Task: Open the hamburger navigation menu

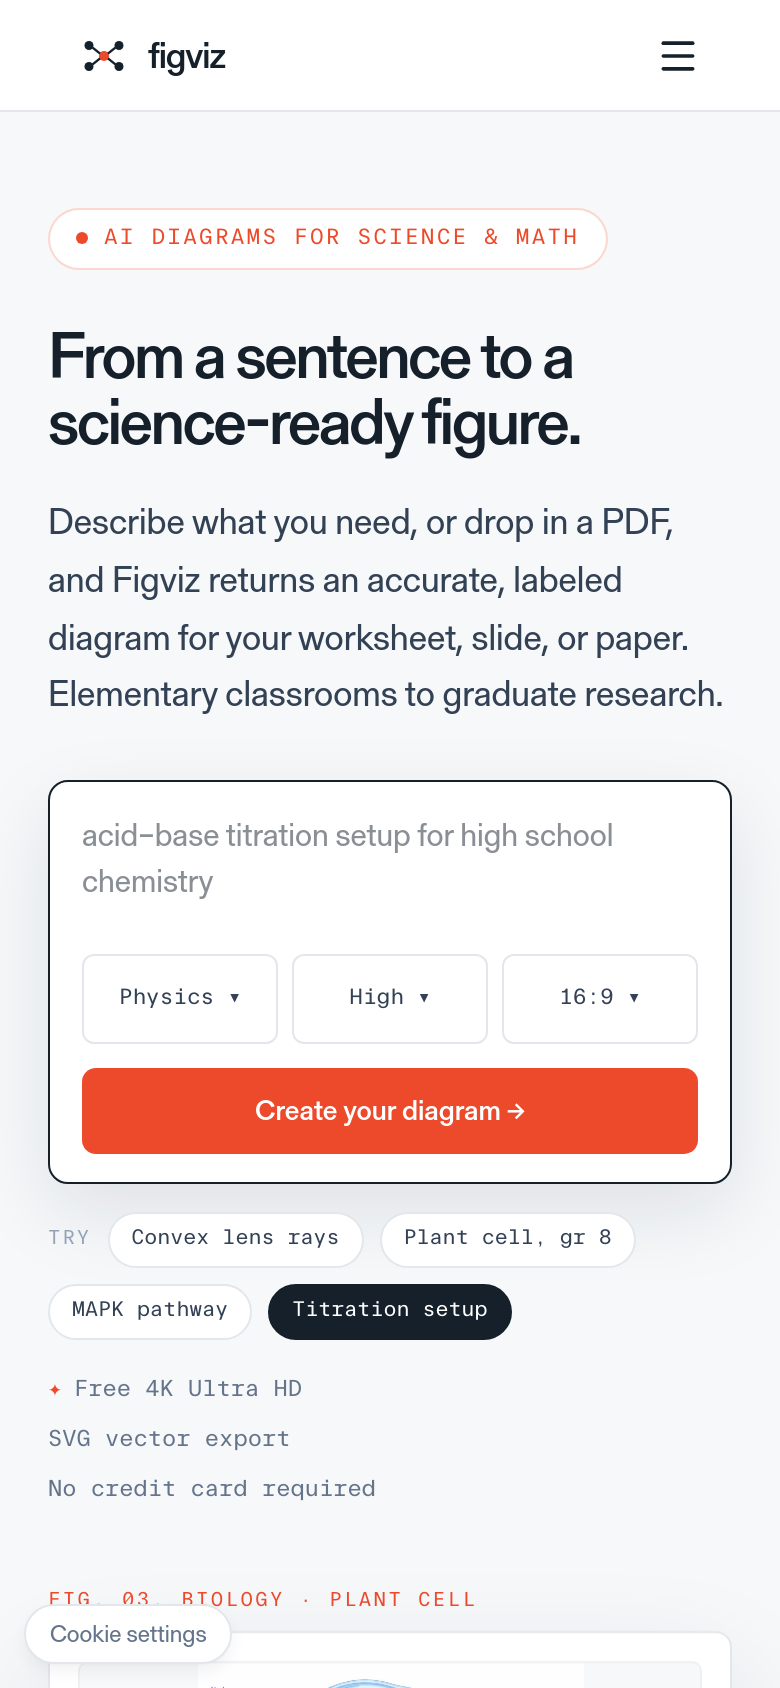Action: 677,56
